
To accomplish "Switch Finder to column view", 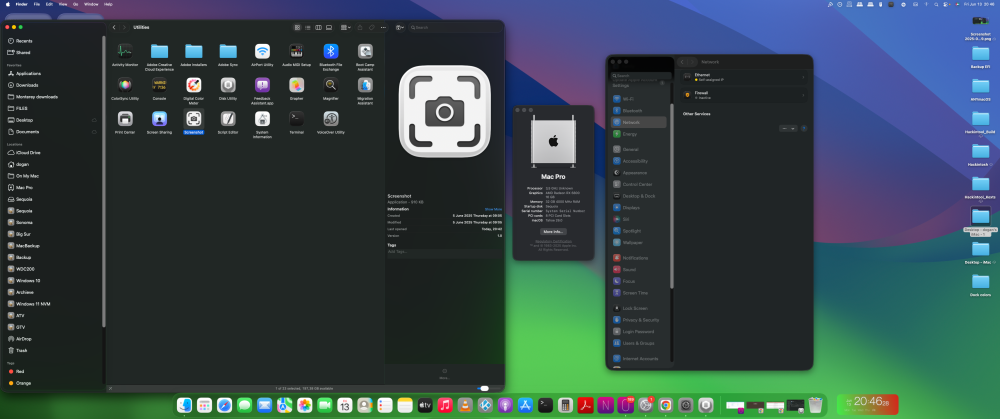I will tap(318, 27).
